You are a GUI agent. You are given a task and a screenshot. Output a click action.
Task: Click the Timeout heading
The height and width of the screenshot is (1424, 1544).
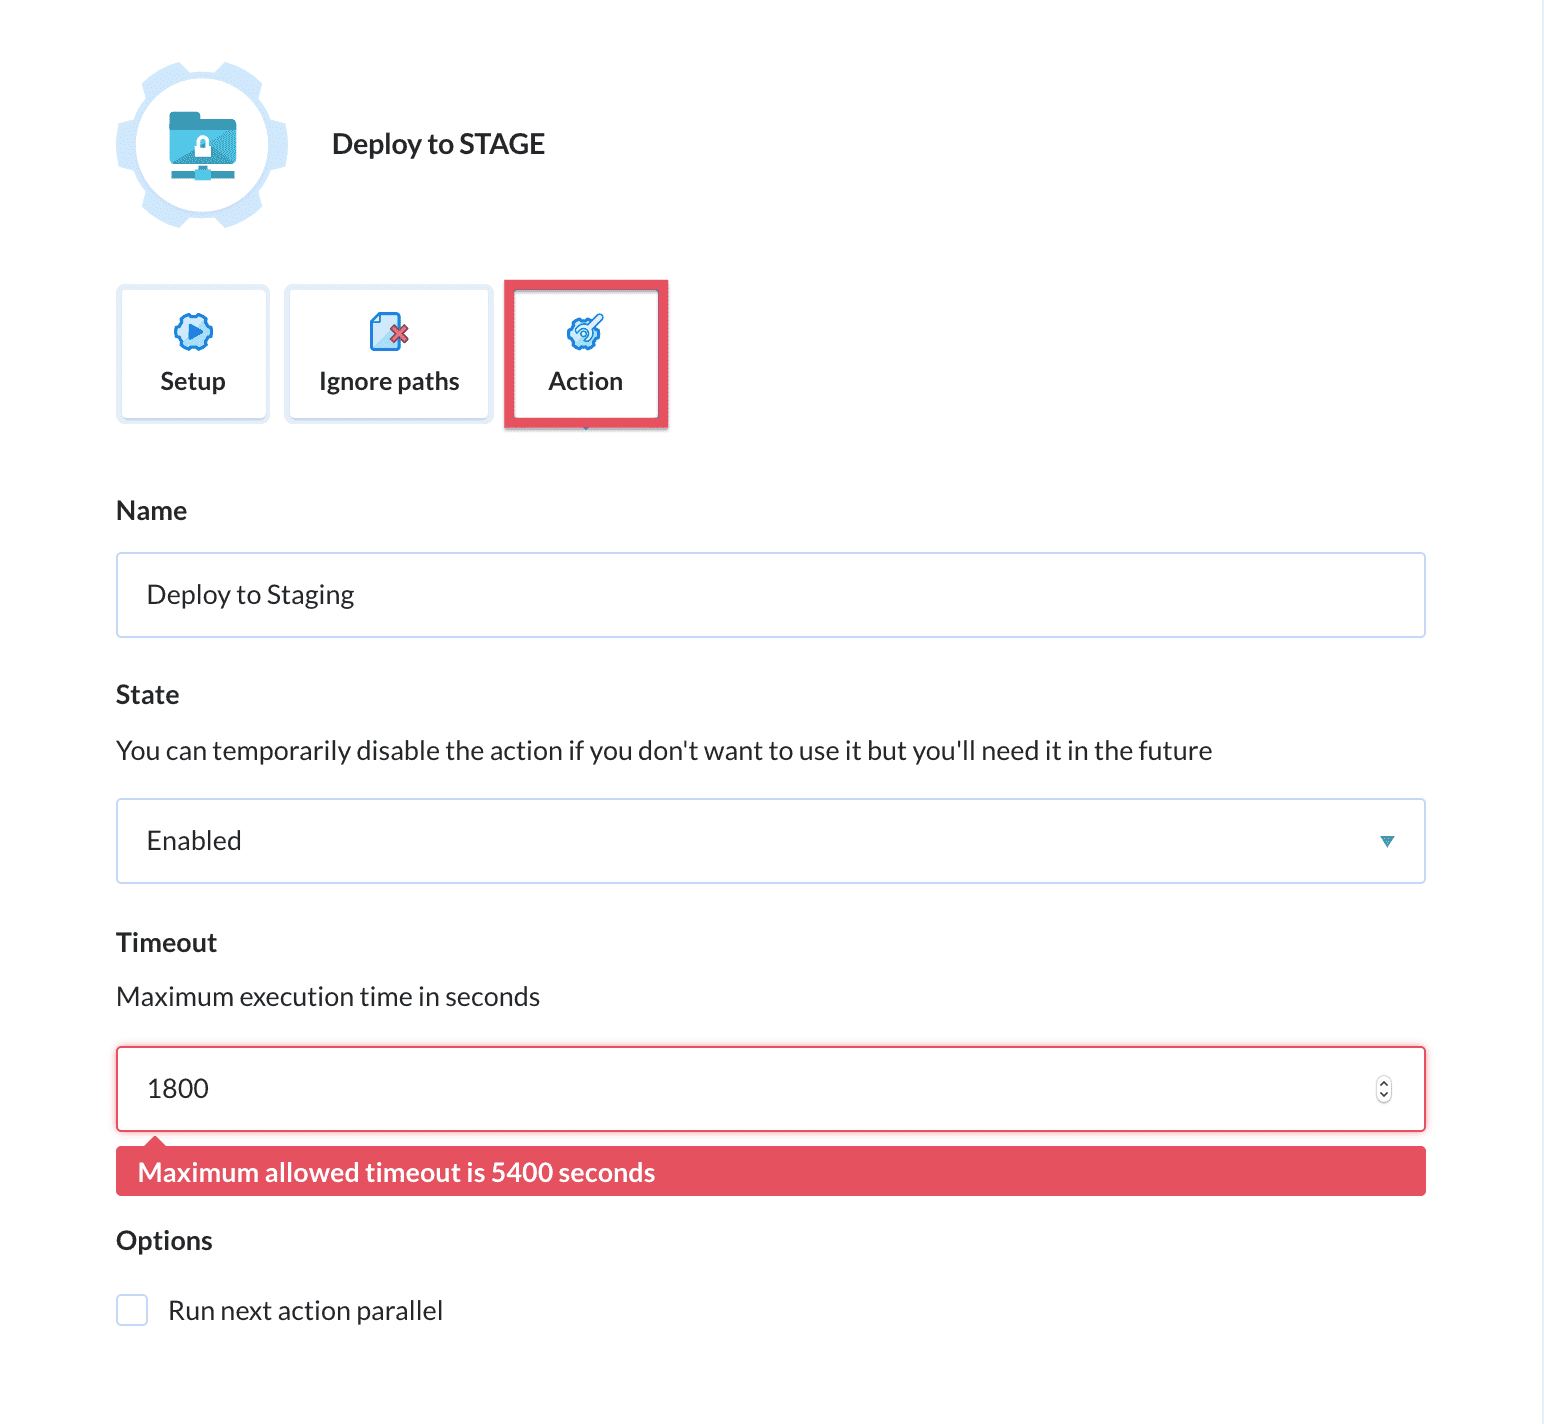167,943
